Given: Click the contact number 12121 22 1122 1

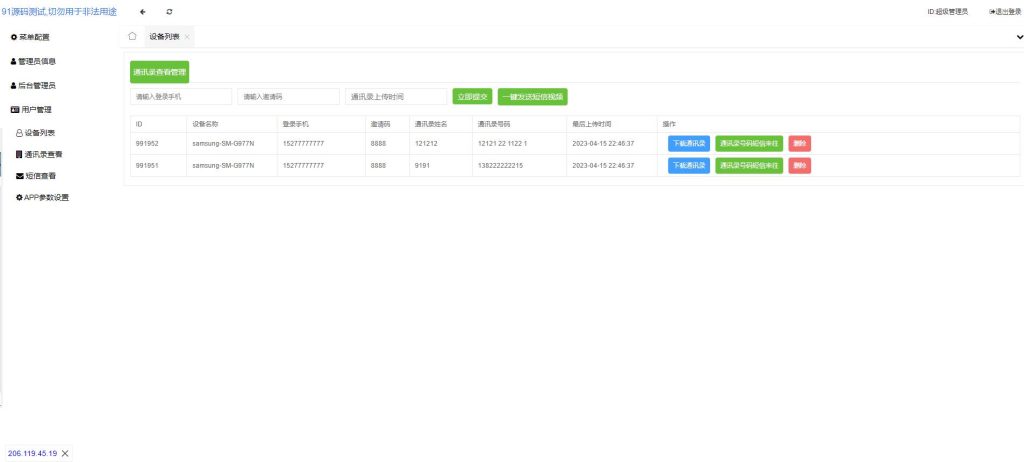Looking at the screenshot, I should (502, 144).
